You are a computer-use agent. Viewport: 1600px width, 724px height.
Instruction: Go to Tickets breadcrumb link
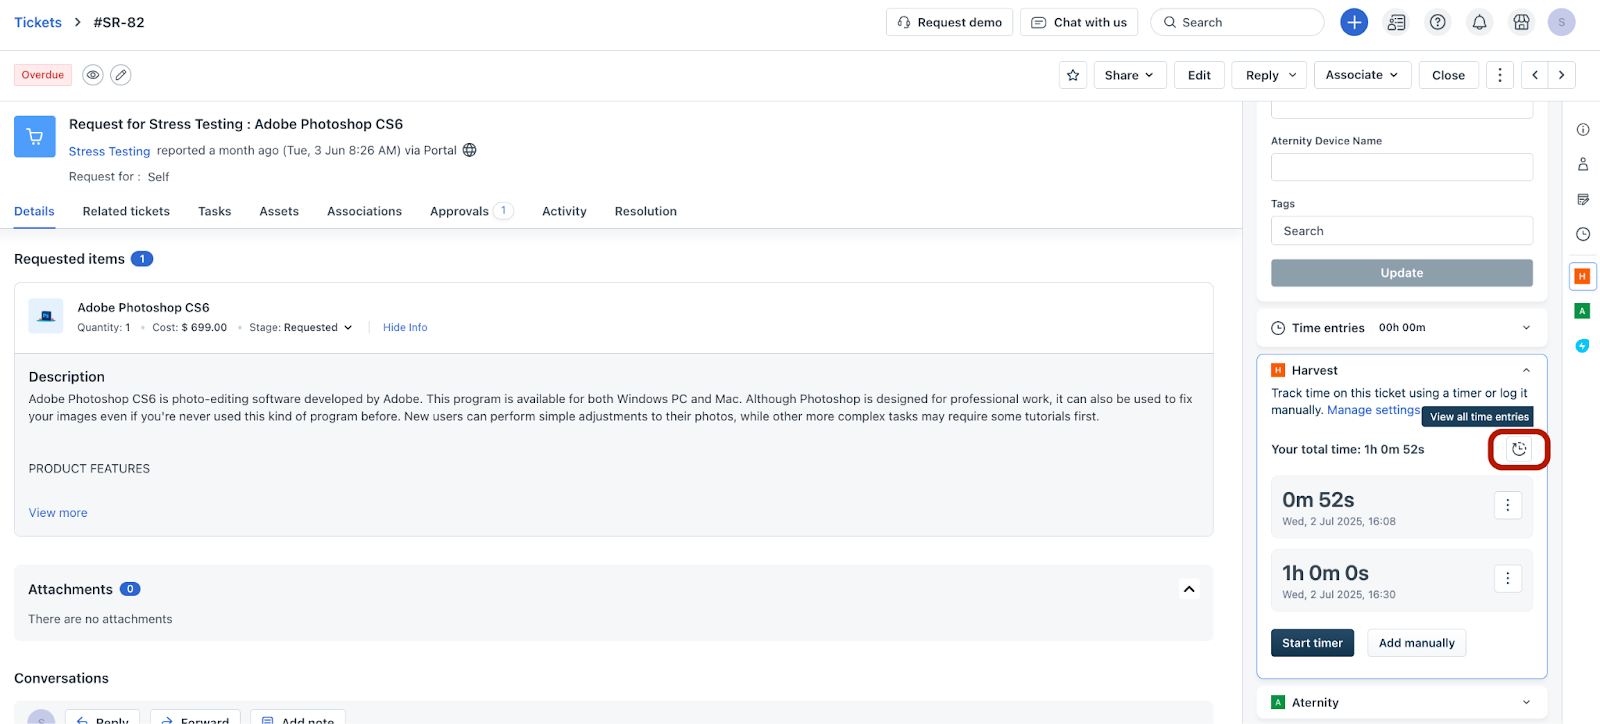pos(38,22)
